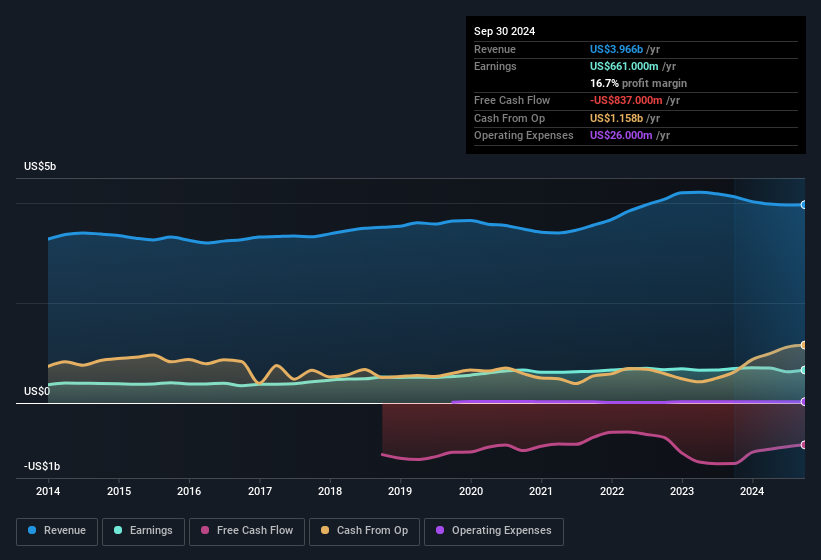
Task: Click the Sep 30 2024 tooltip date header
Action: tap(504, 31)
